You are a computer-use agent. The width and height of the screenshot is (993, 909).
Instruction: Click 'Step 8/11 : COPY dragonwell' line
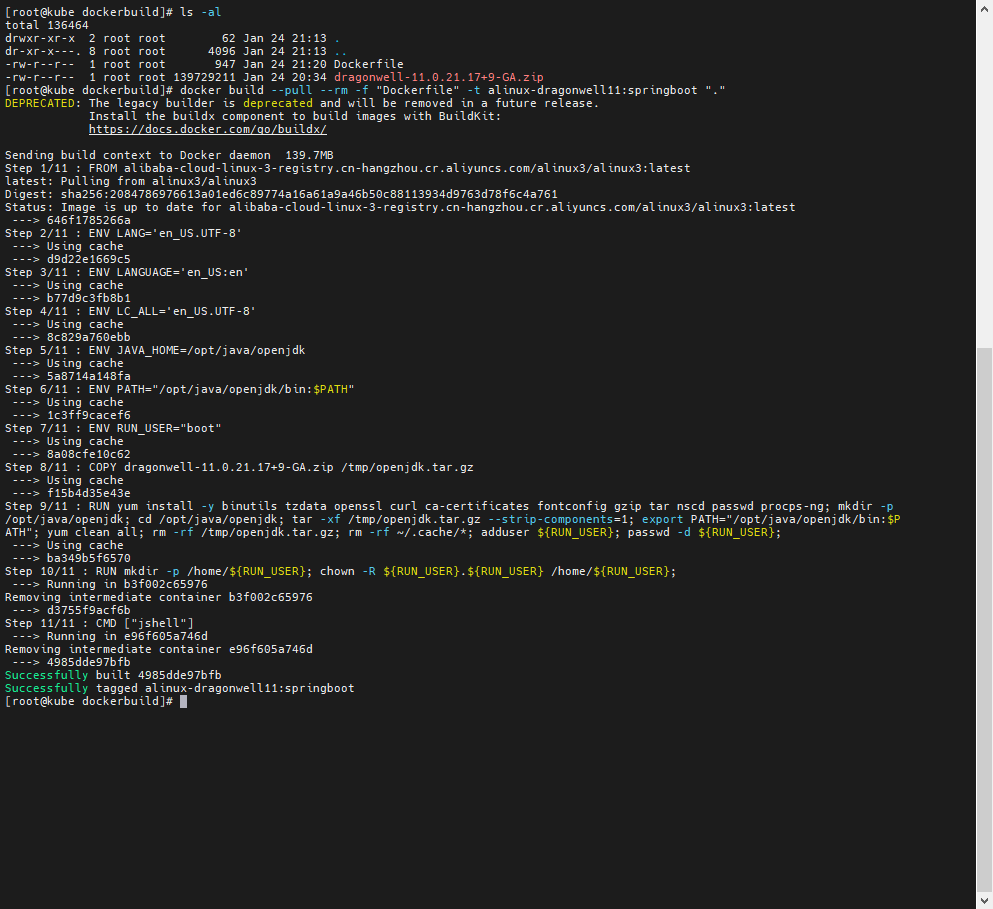(239, 467)
